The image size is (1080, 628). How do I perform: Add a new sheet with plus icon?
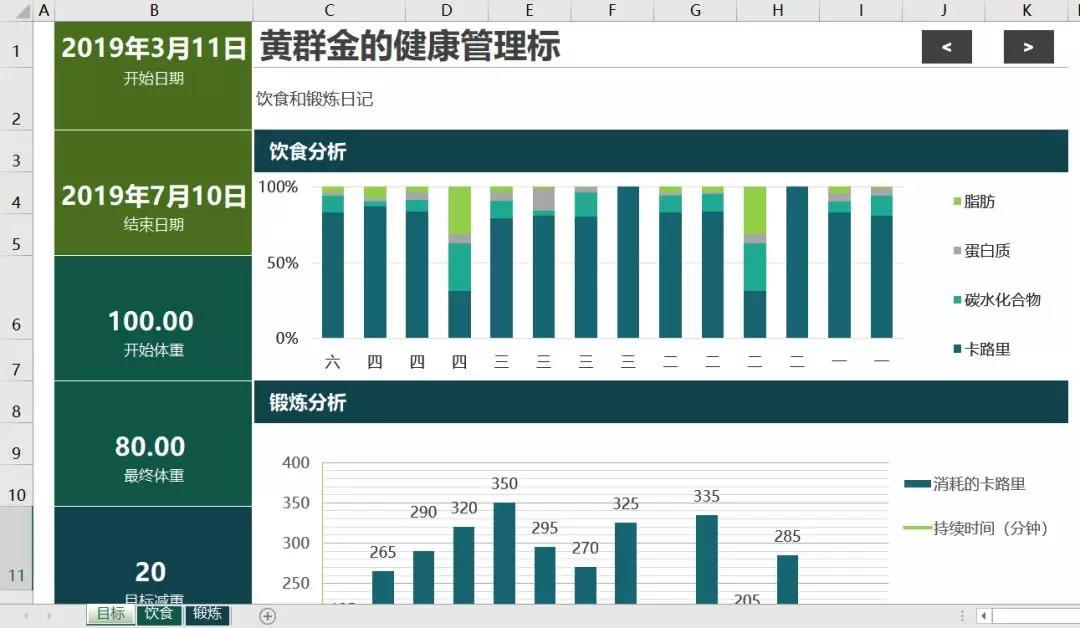coord(267,616)
